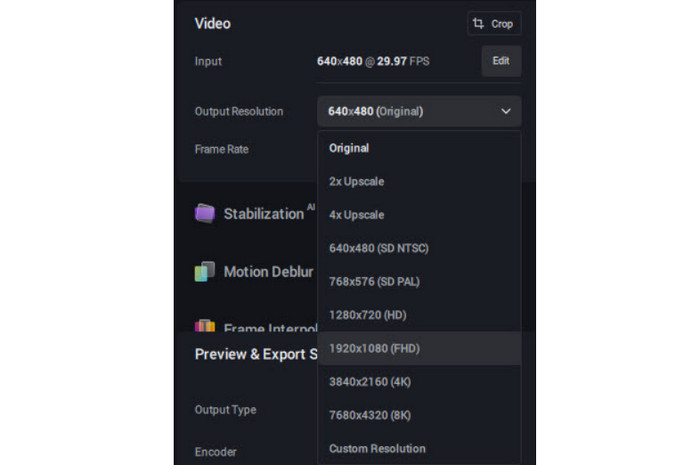Choose the Custom Resolution option
The image size is (700, 465).
(419, 448)
